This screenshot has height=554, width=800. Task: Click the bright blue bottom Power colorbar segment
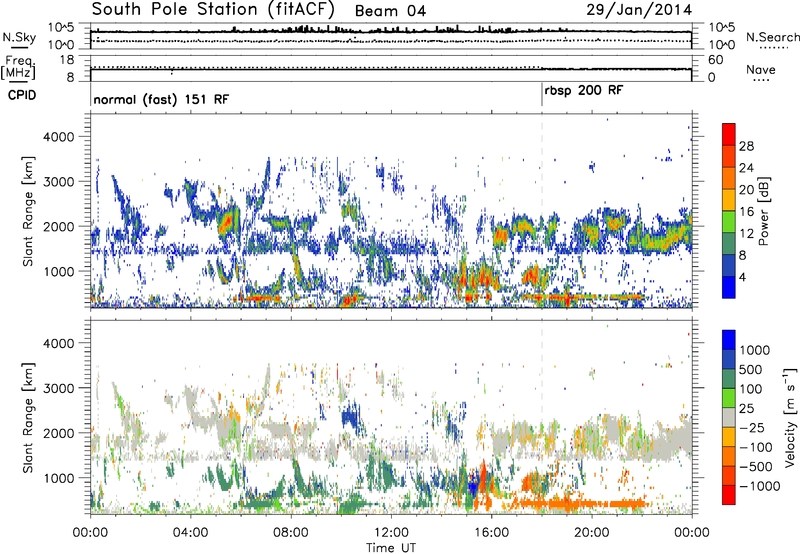point(729,288)
